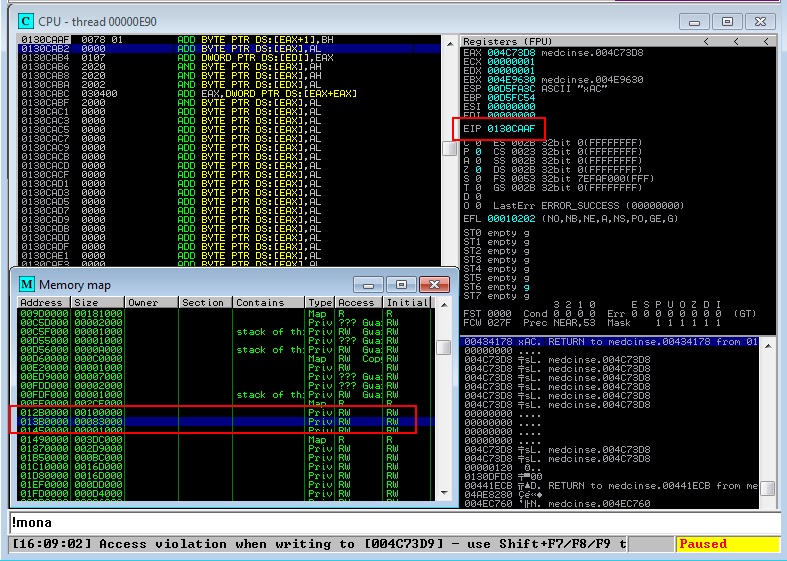The image size is (787, 561).
Task: Click the Memory map scrollbar thumb
Action: point(444,347)
